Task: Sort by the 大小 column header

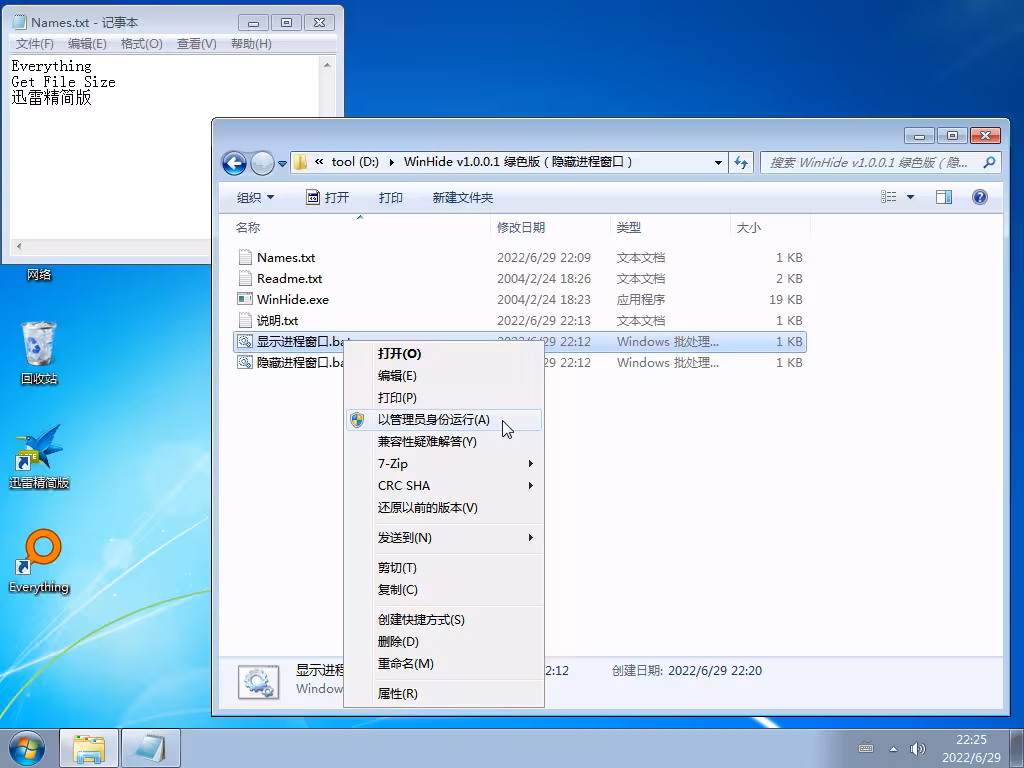Action: [x=770, y=227]
